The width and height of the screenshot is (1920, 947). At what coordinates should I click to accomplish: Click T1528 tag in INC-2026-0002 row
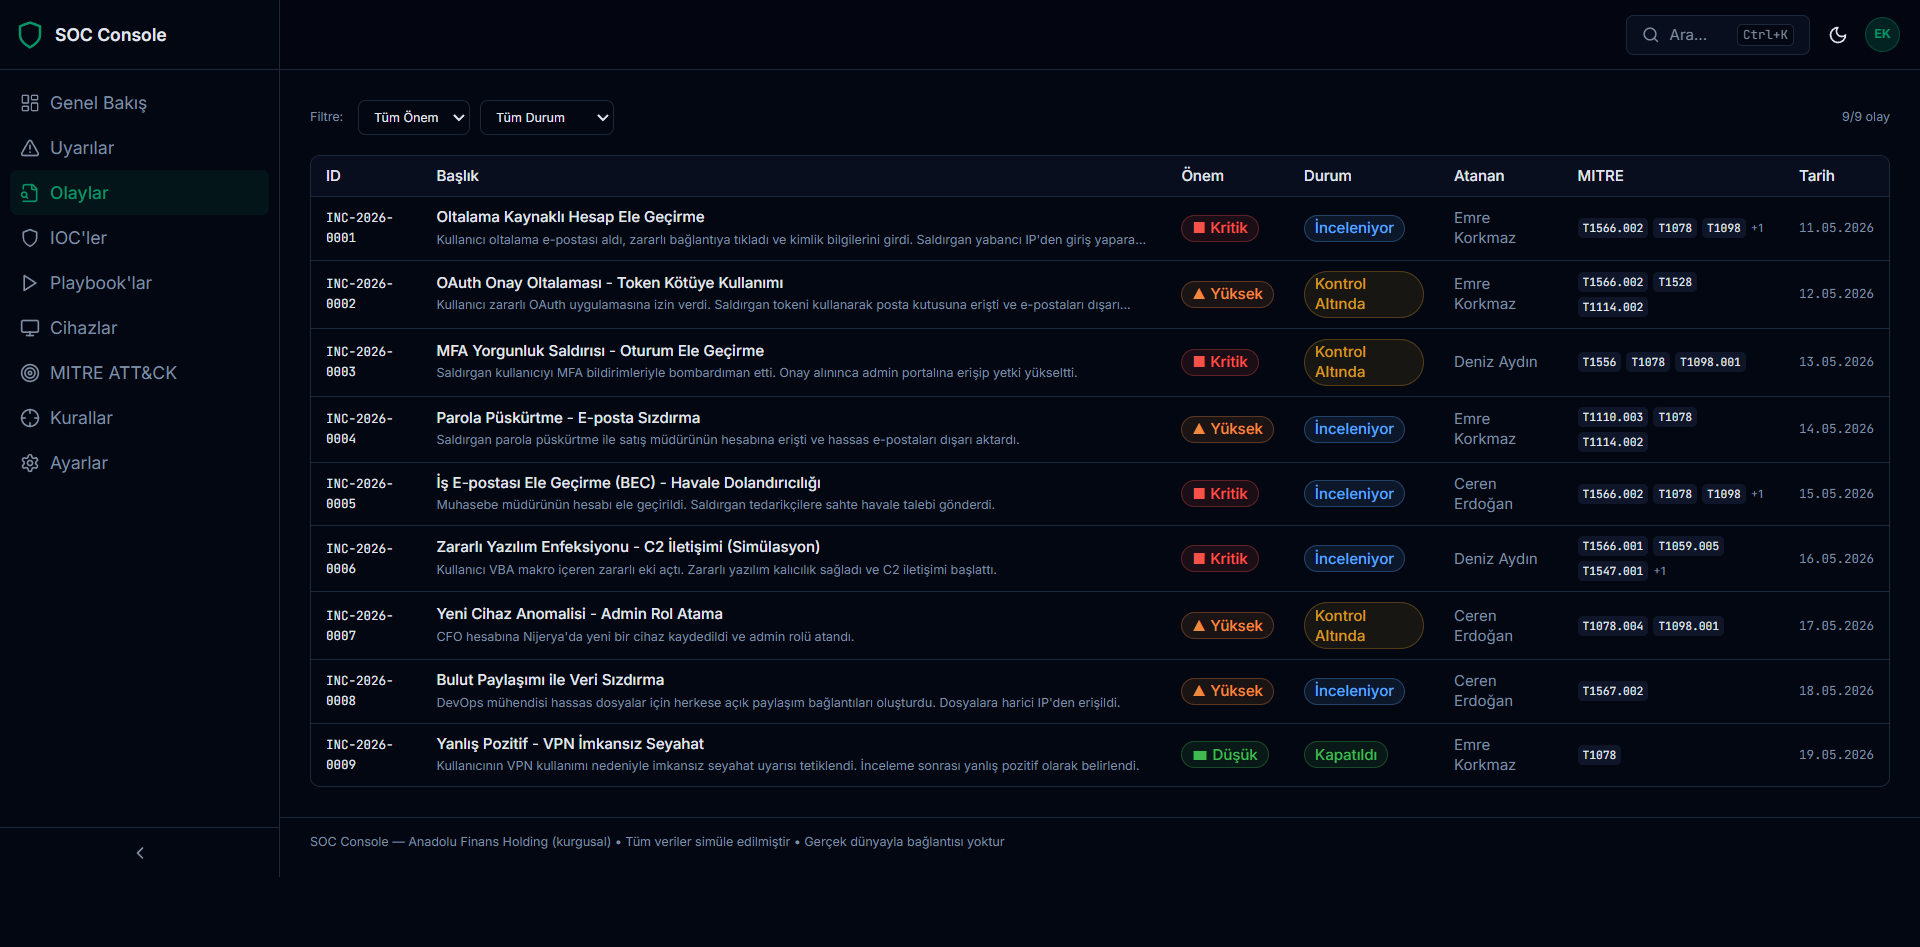[x=1675, y=282]
